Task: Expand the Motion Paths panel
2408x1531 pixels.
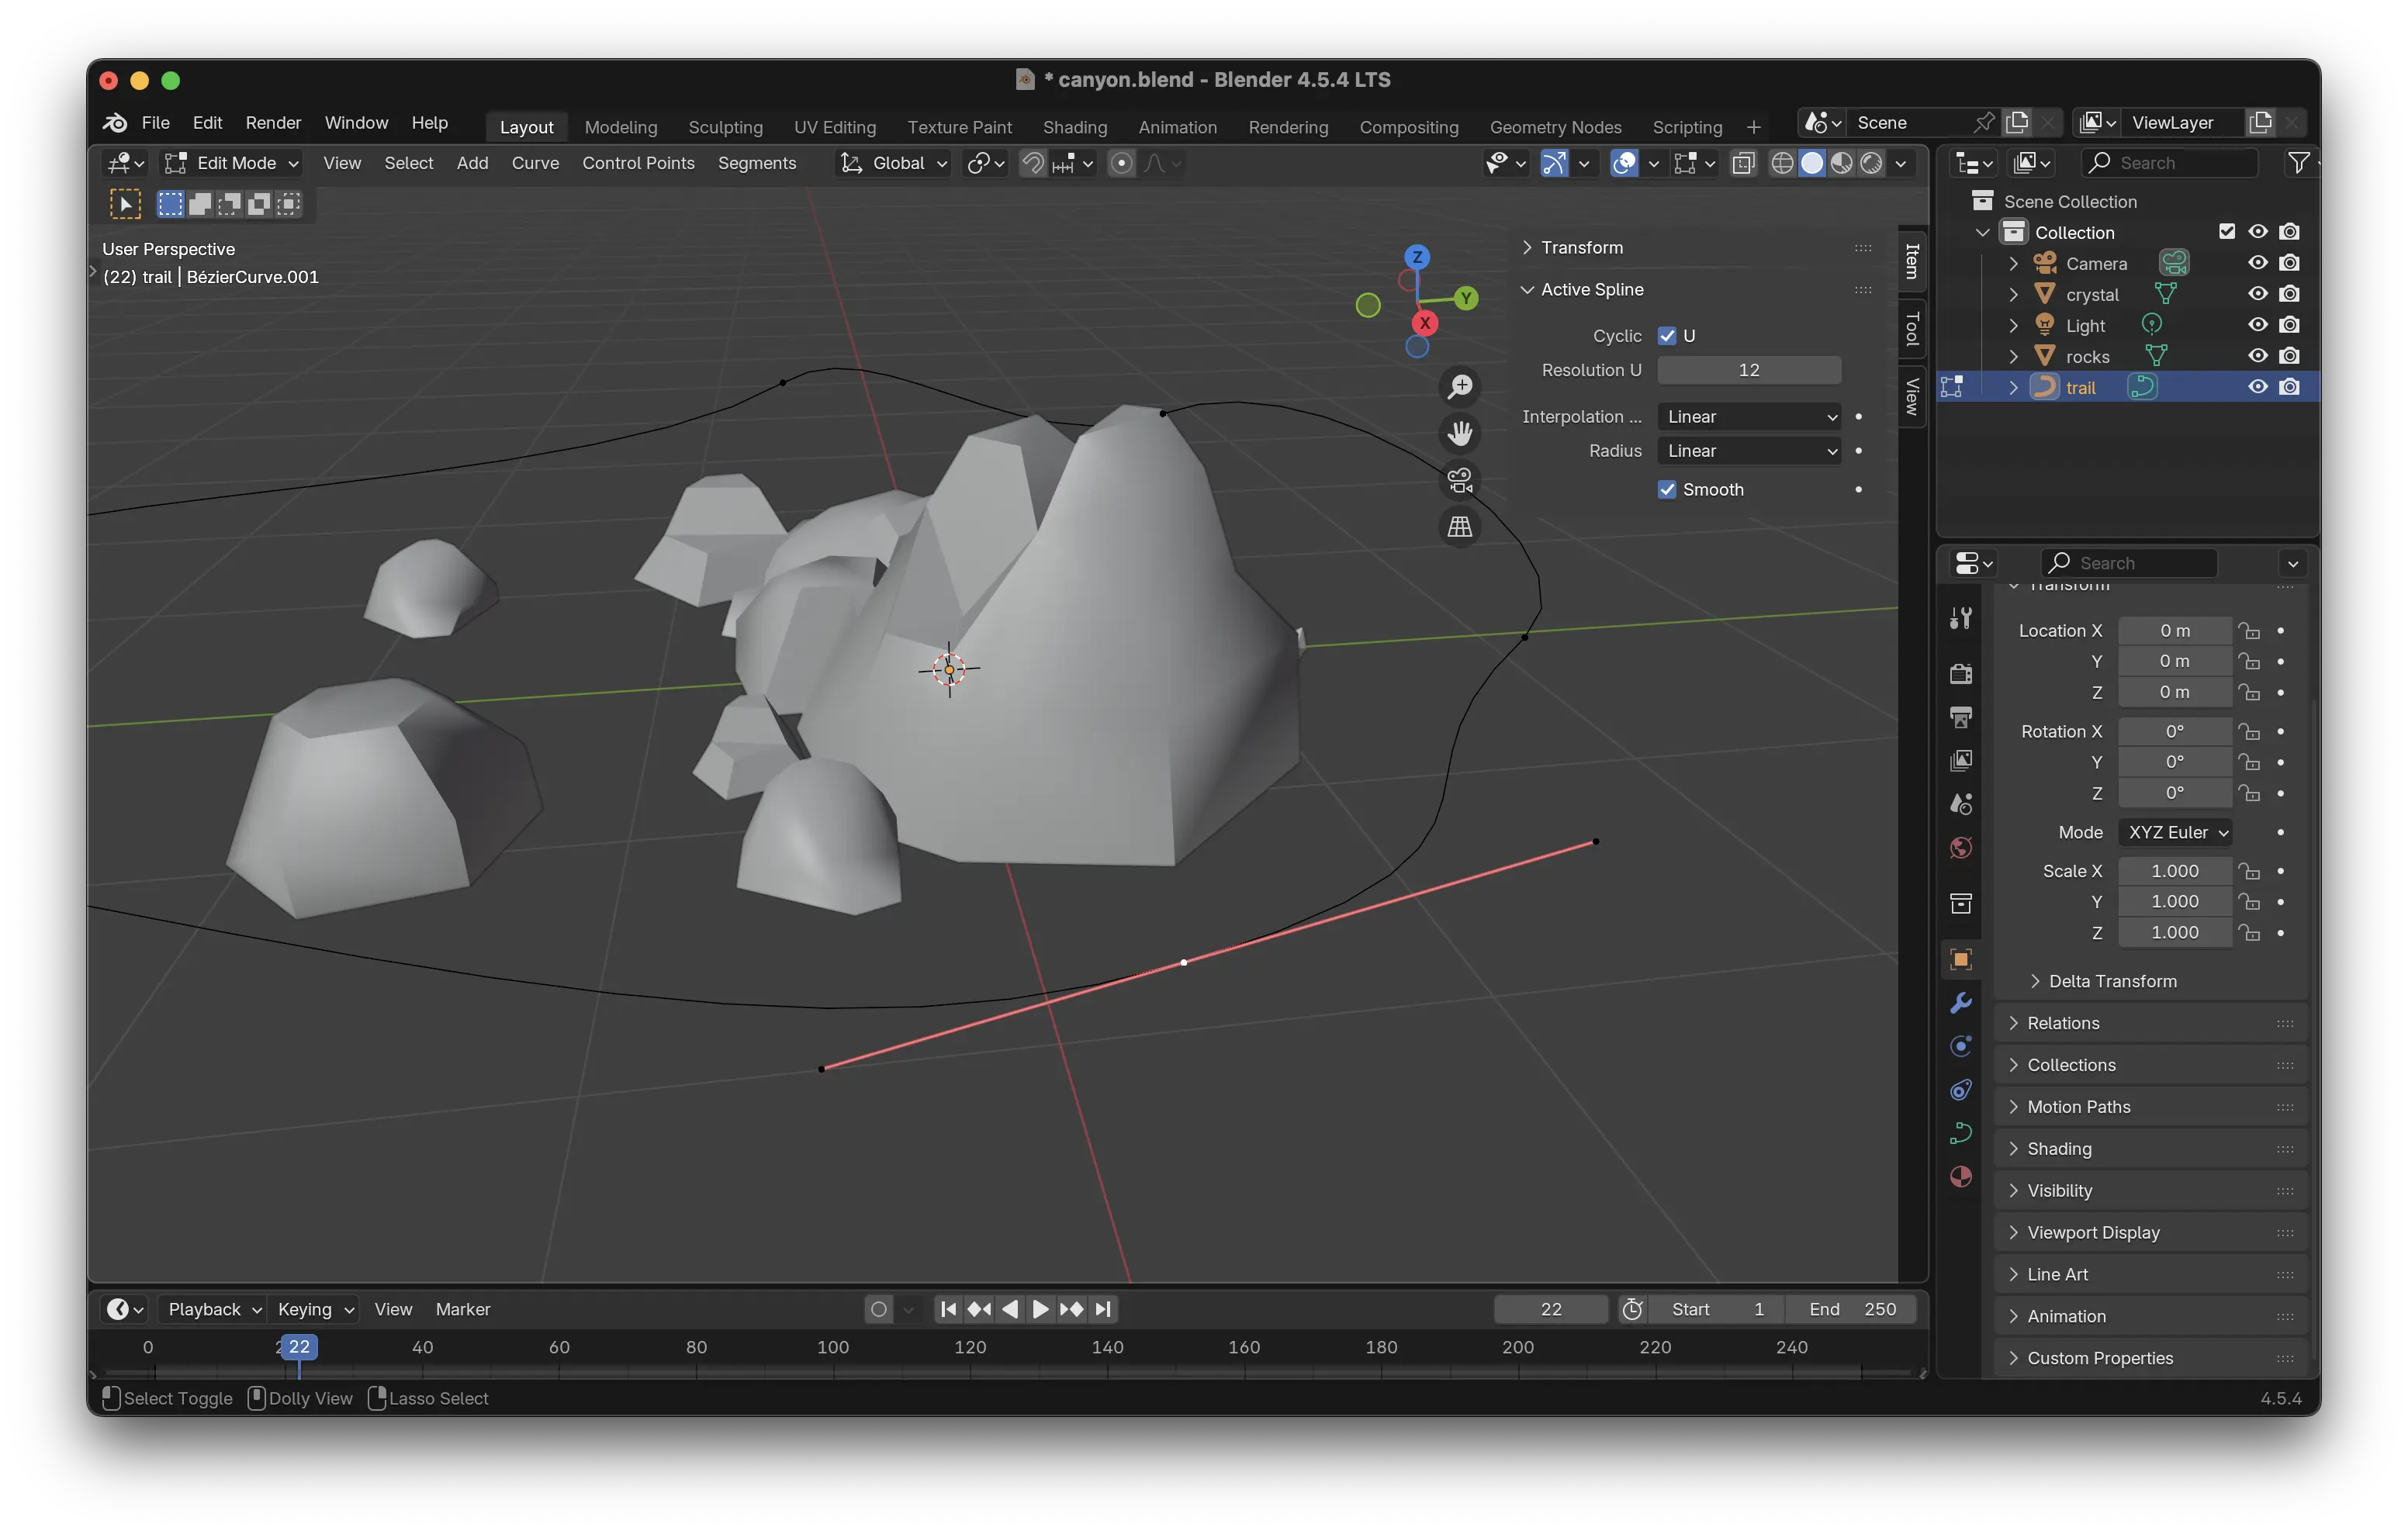Action: pos(2078,1107)
